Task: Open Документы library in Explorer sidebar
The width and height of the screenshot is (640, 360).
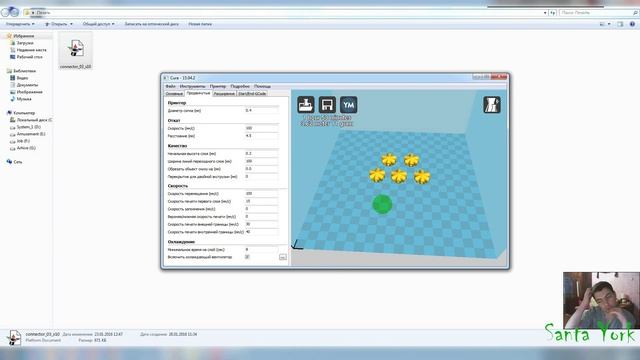Action: 27,85
